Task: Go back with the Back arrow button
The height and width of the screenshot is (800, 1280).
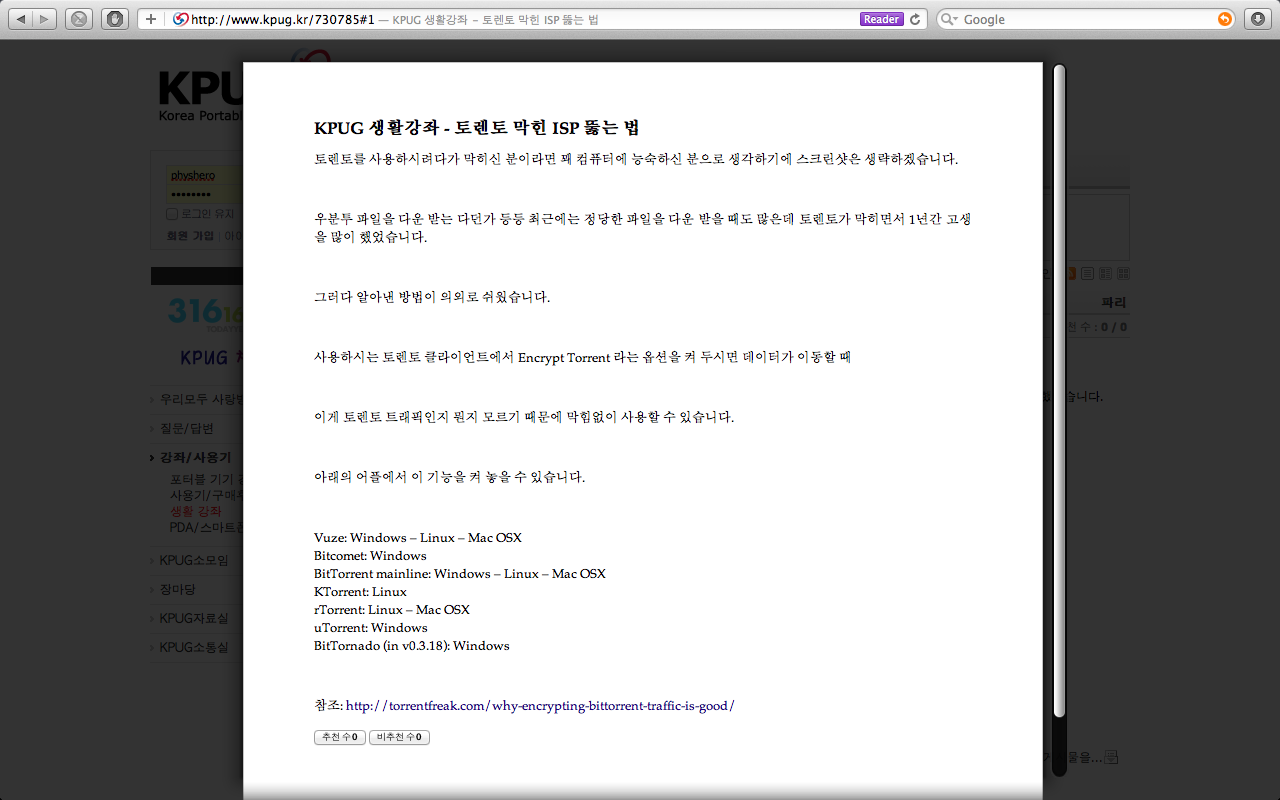Action: 22,19
